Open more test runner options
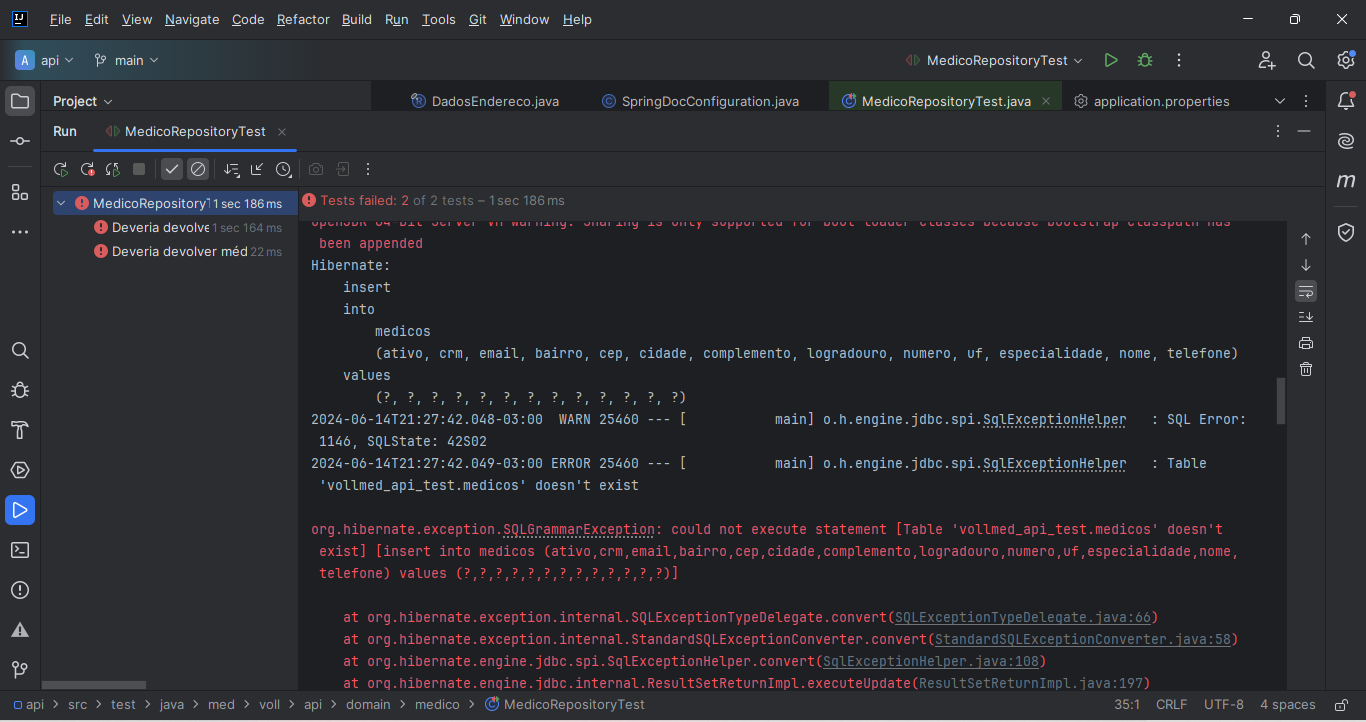 (x=368, y=169)
